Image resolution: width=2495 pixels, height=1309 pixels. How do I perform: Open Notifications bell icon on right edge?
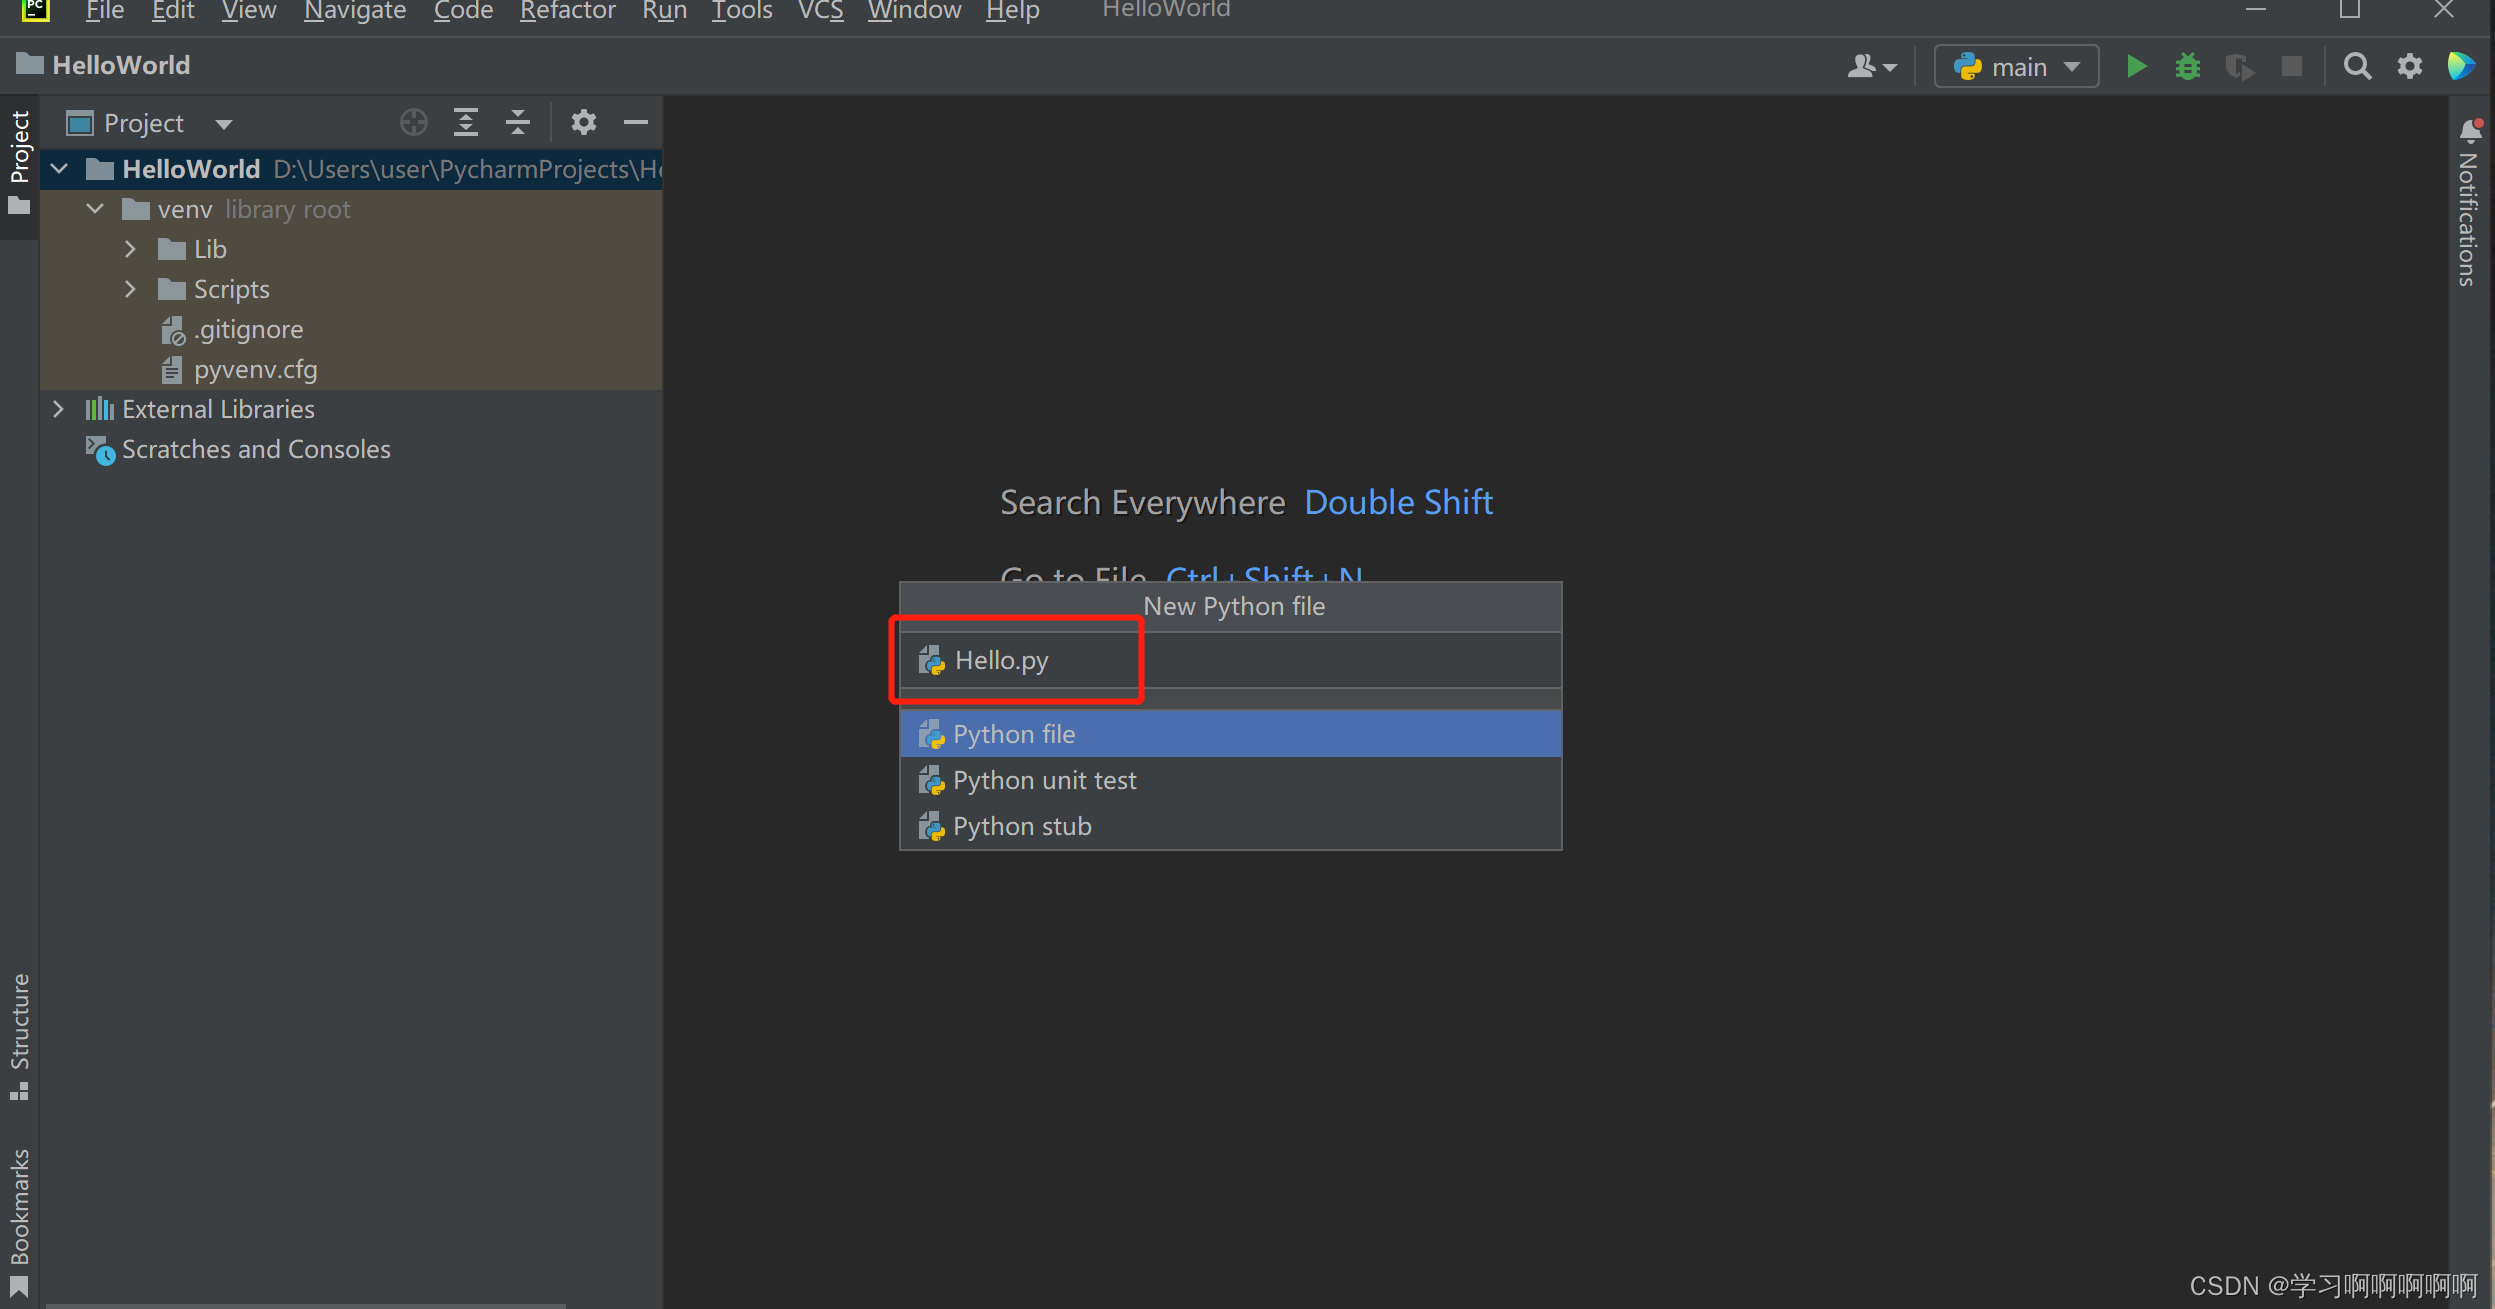tap(2471, 130)
